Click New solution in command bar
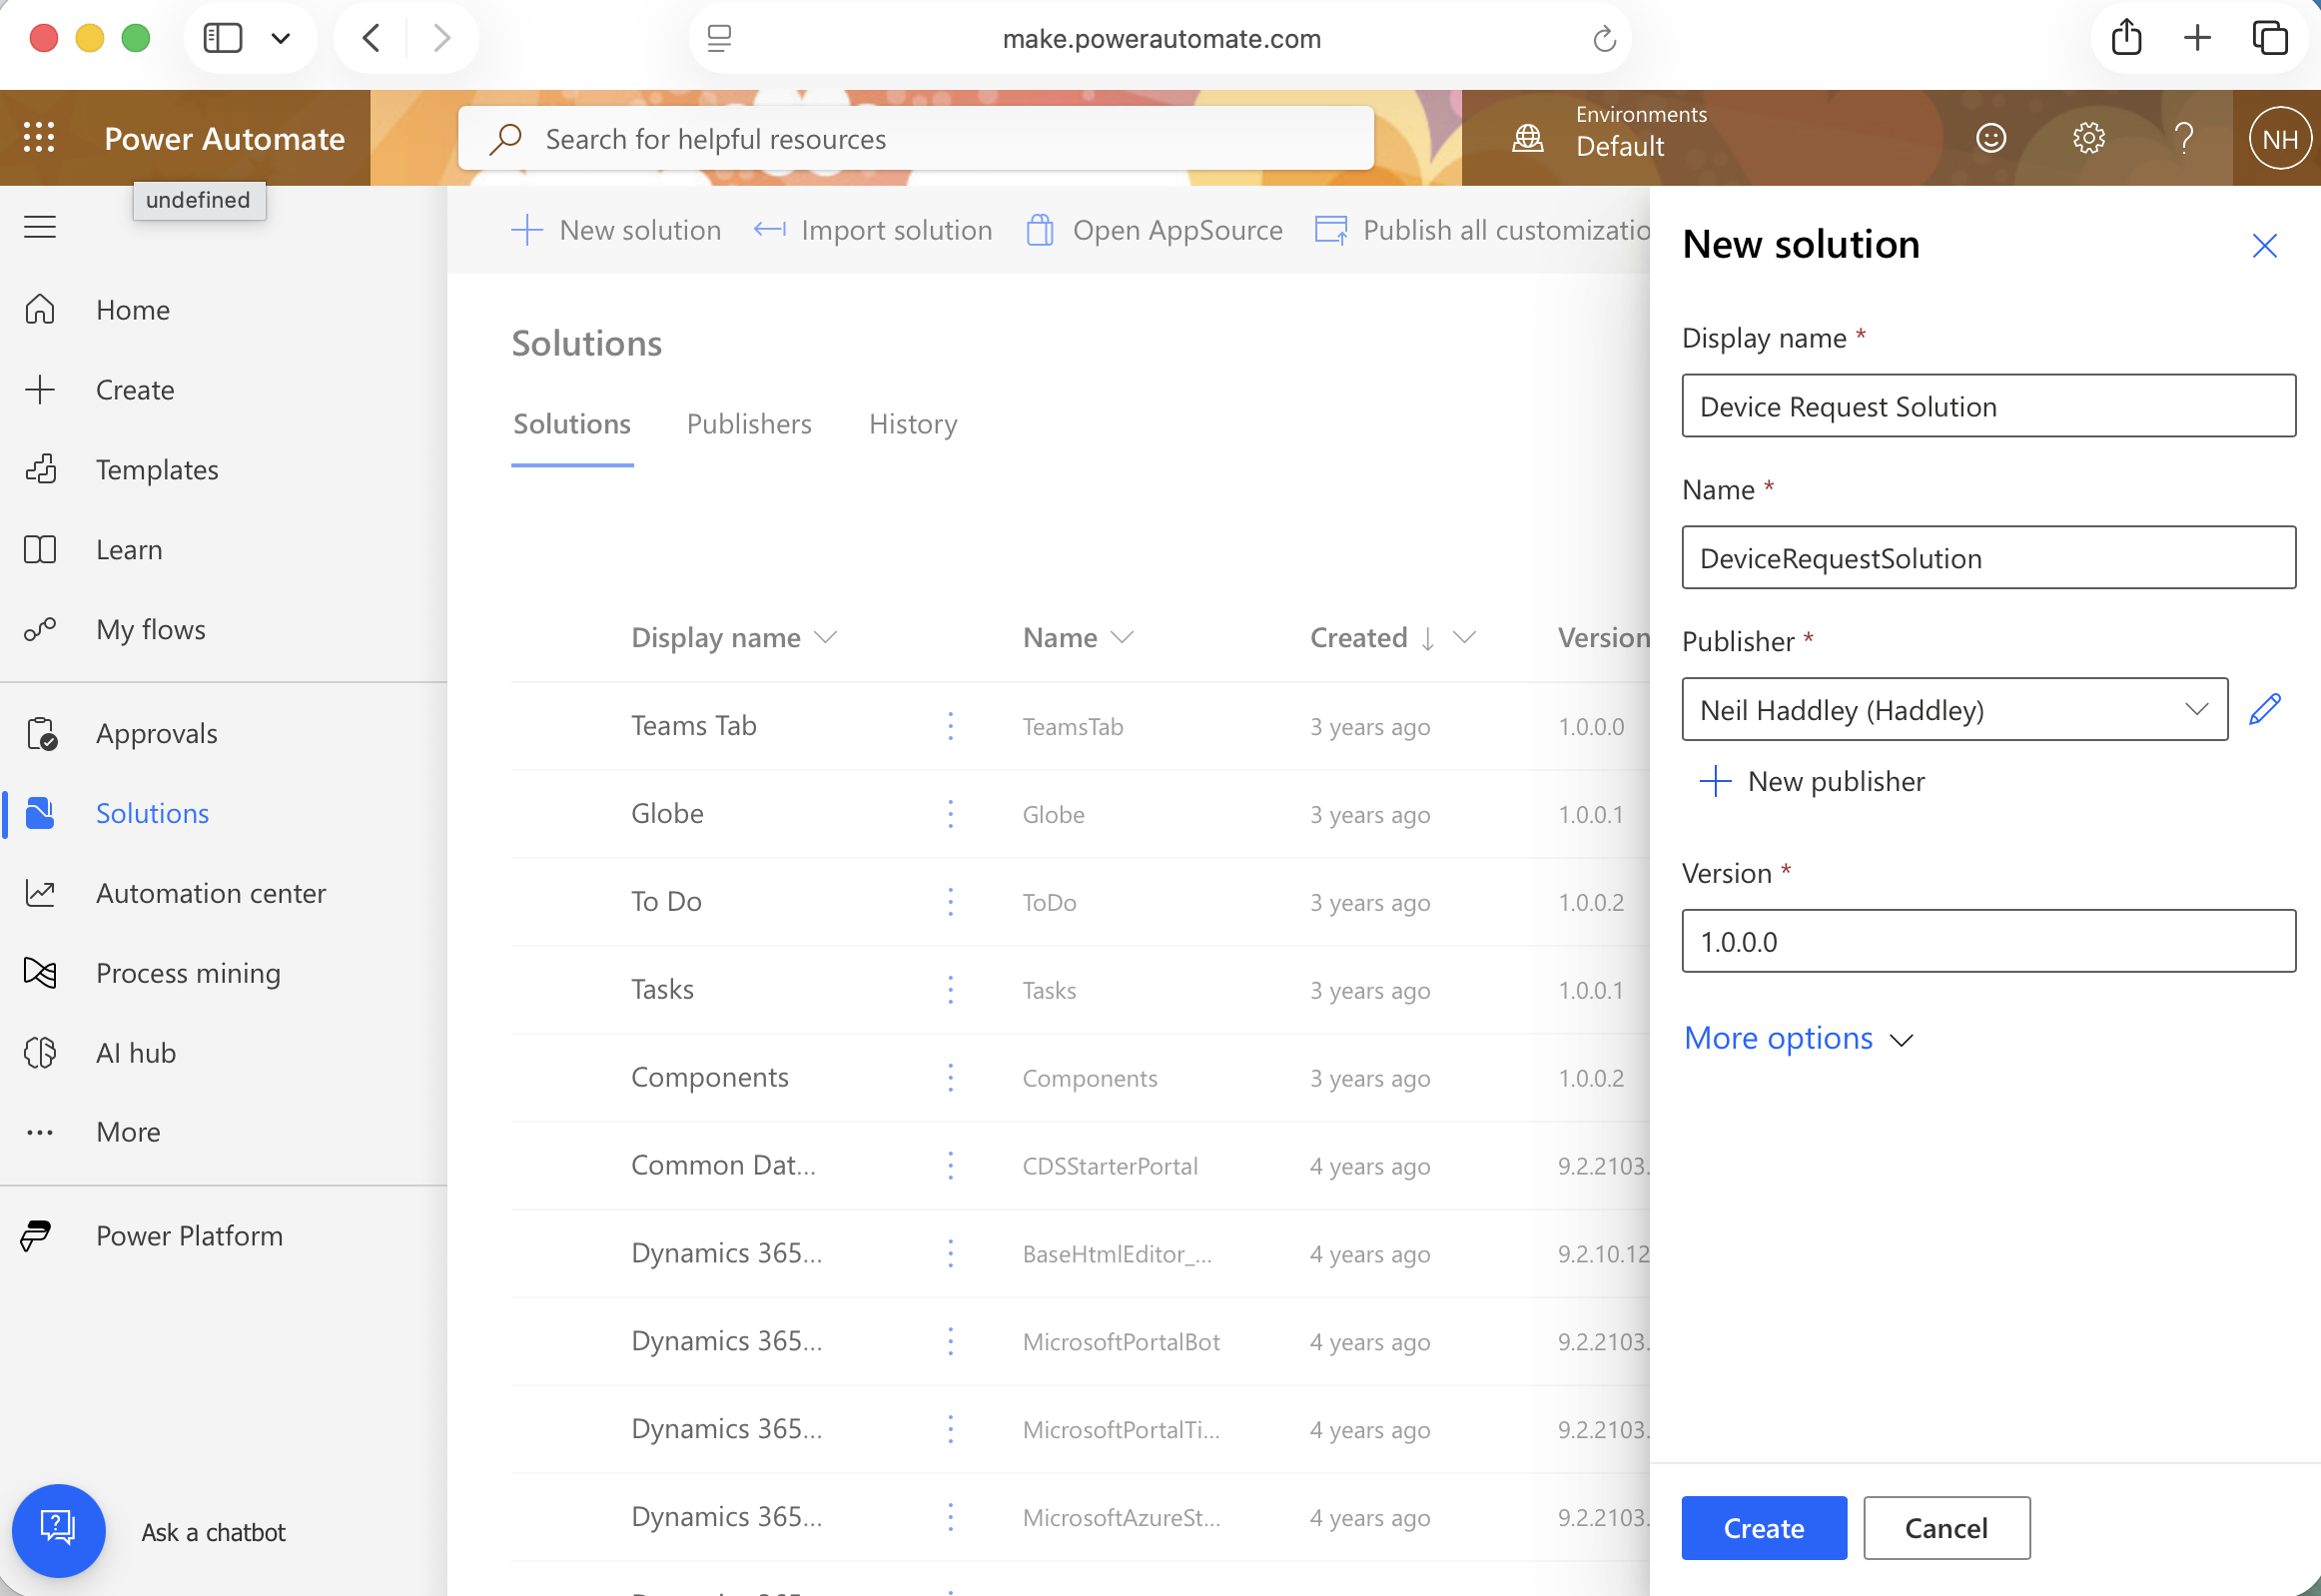Viewport: 2321px width, 1596px height. [x=616, y=230]
